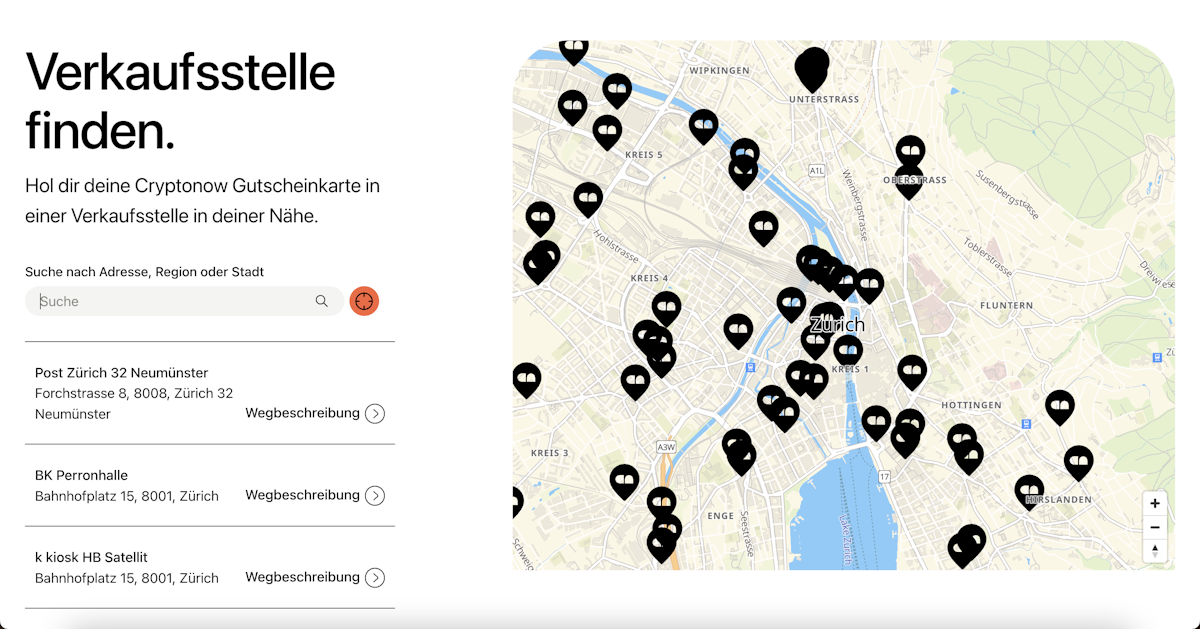Click the Kreis 5 label on the map
Screen dimensions: 1200x629
(643, 155)
